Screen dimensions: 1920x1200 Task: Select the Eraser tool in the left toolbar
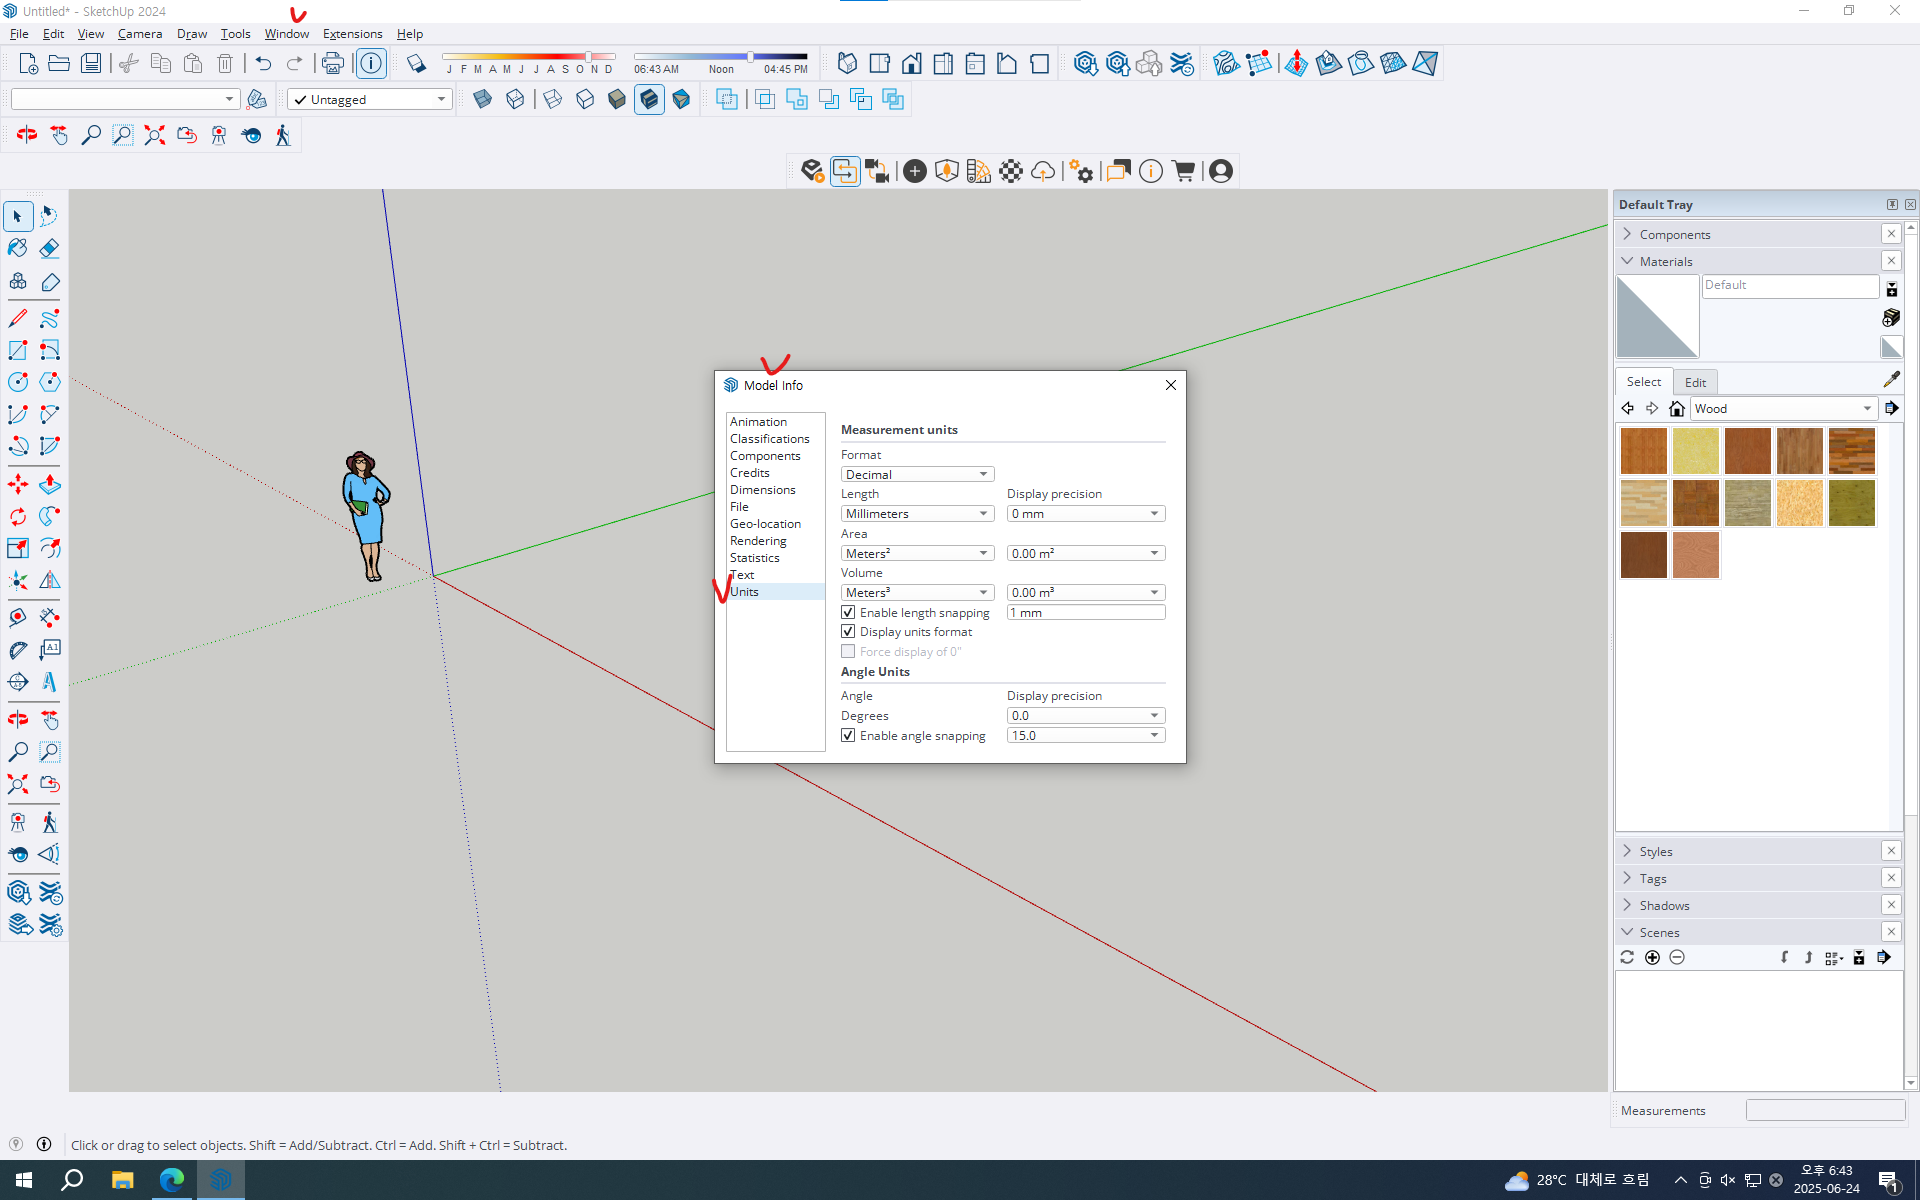(49, 248)
